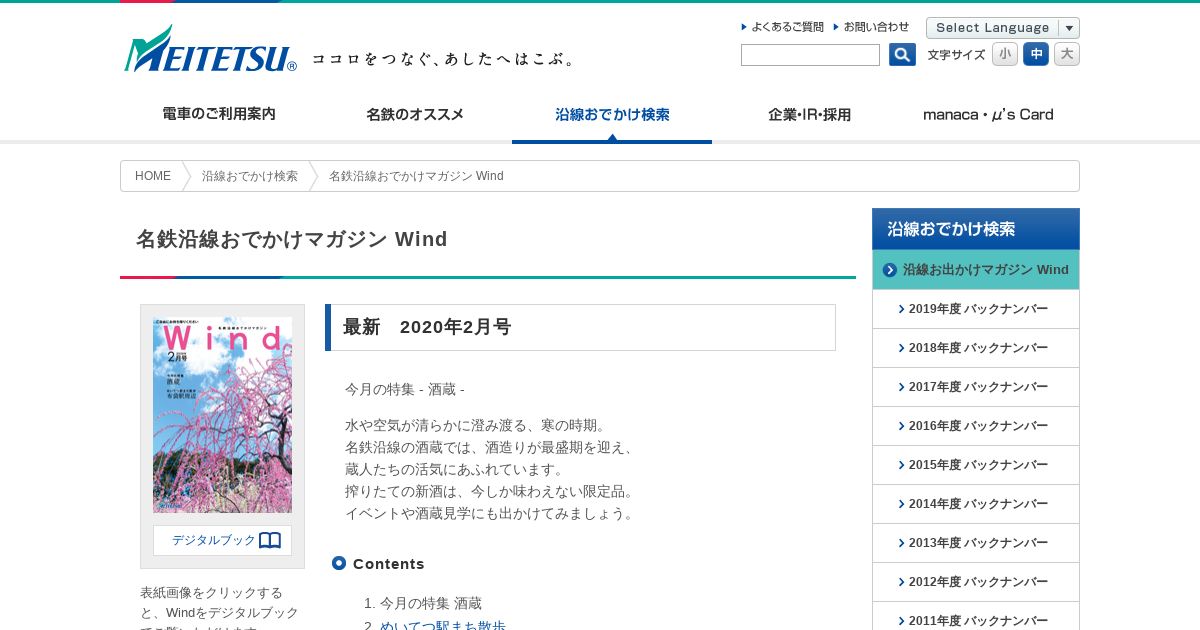
Task: Click the Meitetsu logo
Action: [x=210, y=49]
